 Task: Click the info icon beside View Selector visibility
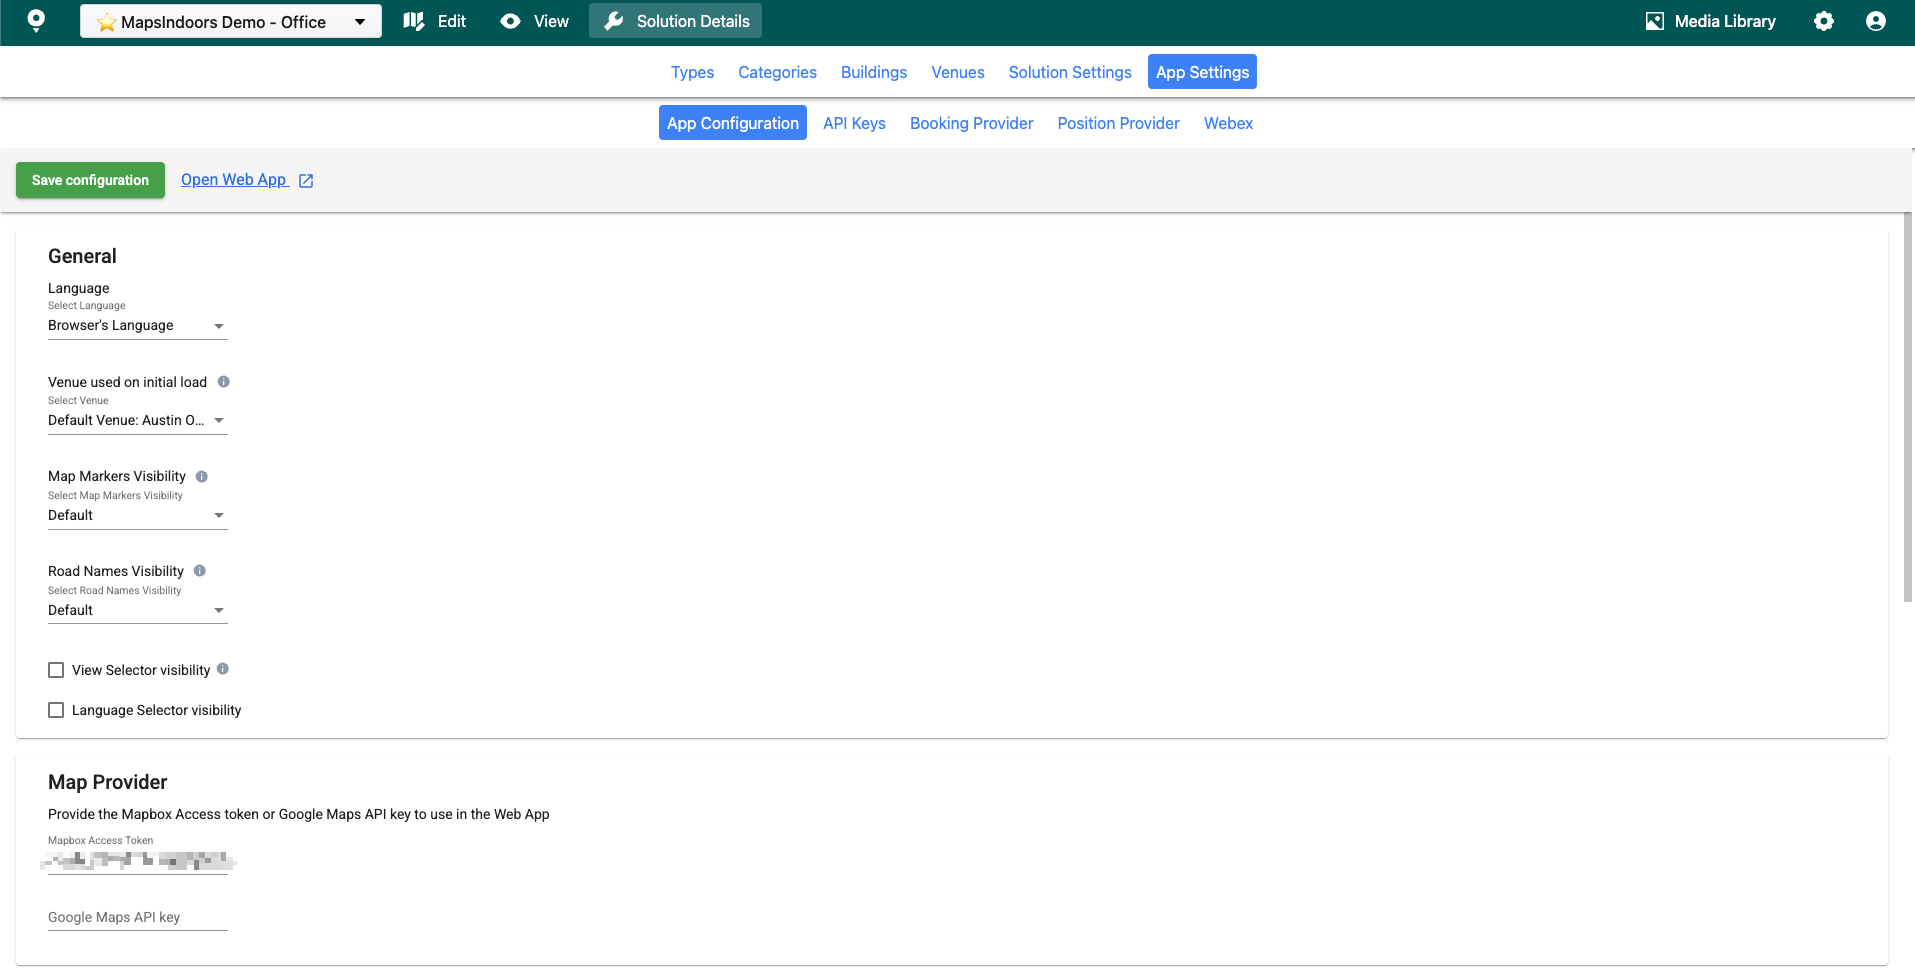(x=223, y=669)
